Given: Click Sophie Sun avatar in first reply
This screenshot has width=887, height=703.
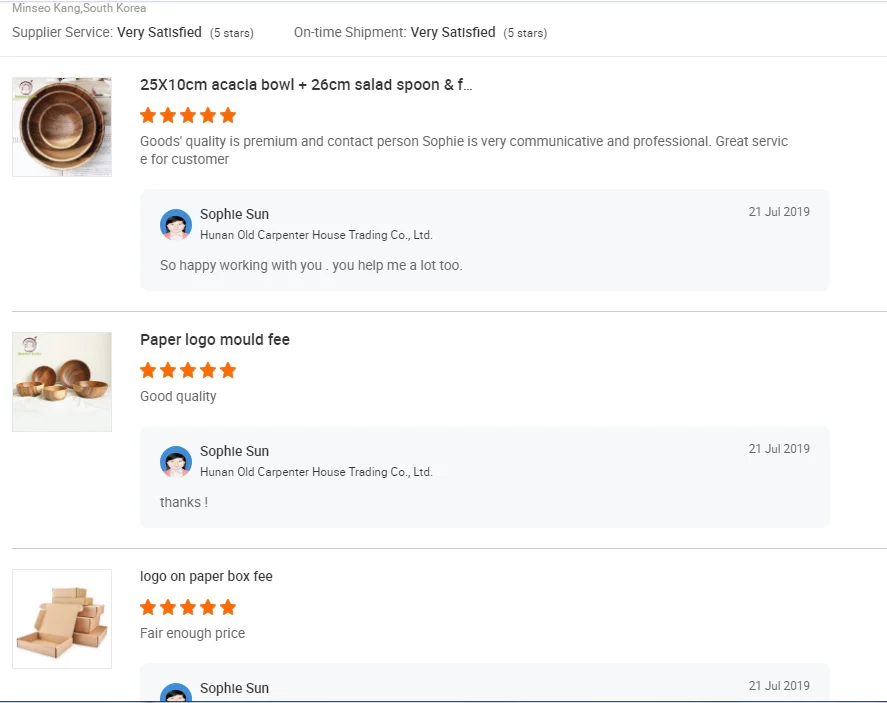Looking at the screenshot, I should click(x=176, y=225).
